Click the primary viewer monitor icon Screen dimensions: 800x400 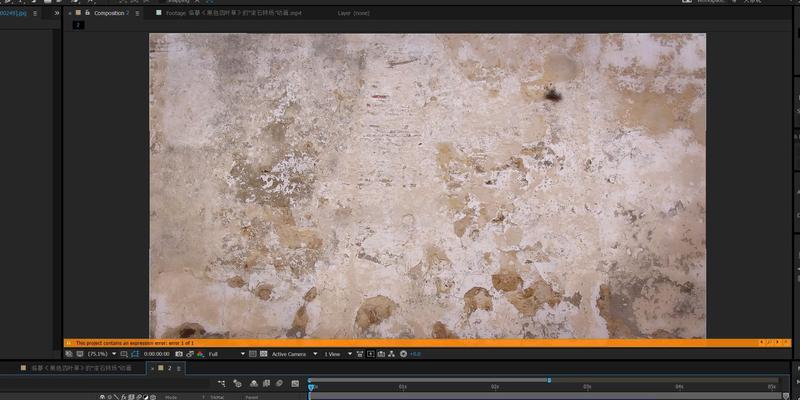(79, 354)
